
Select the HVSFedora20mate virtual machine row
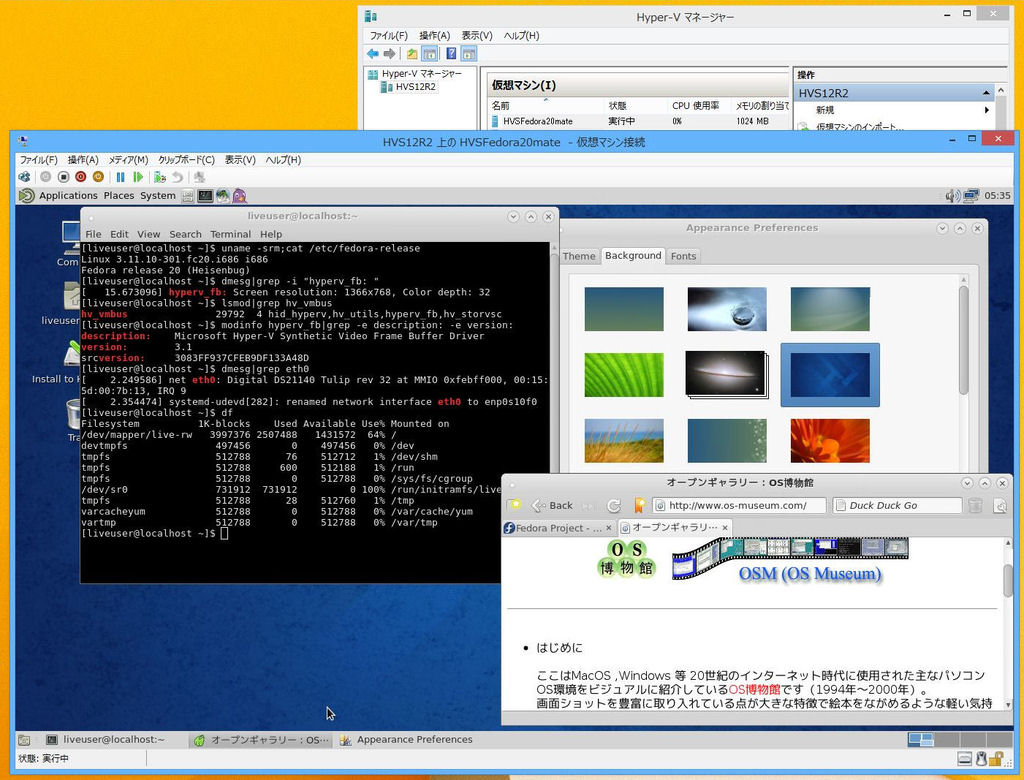click(639, 121)
